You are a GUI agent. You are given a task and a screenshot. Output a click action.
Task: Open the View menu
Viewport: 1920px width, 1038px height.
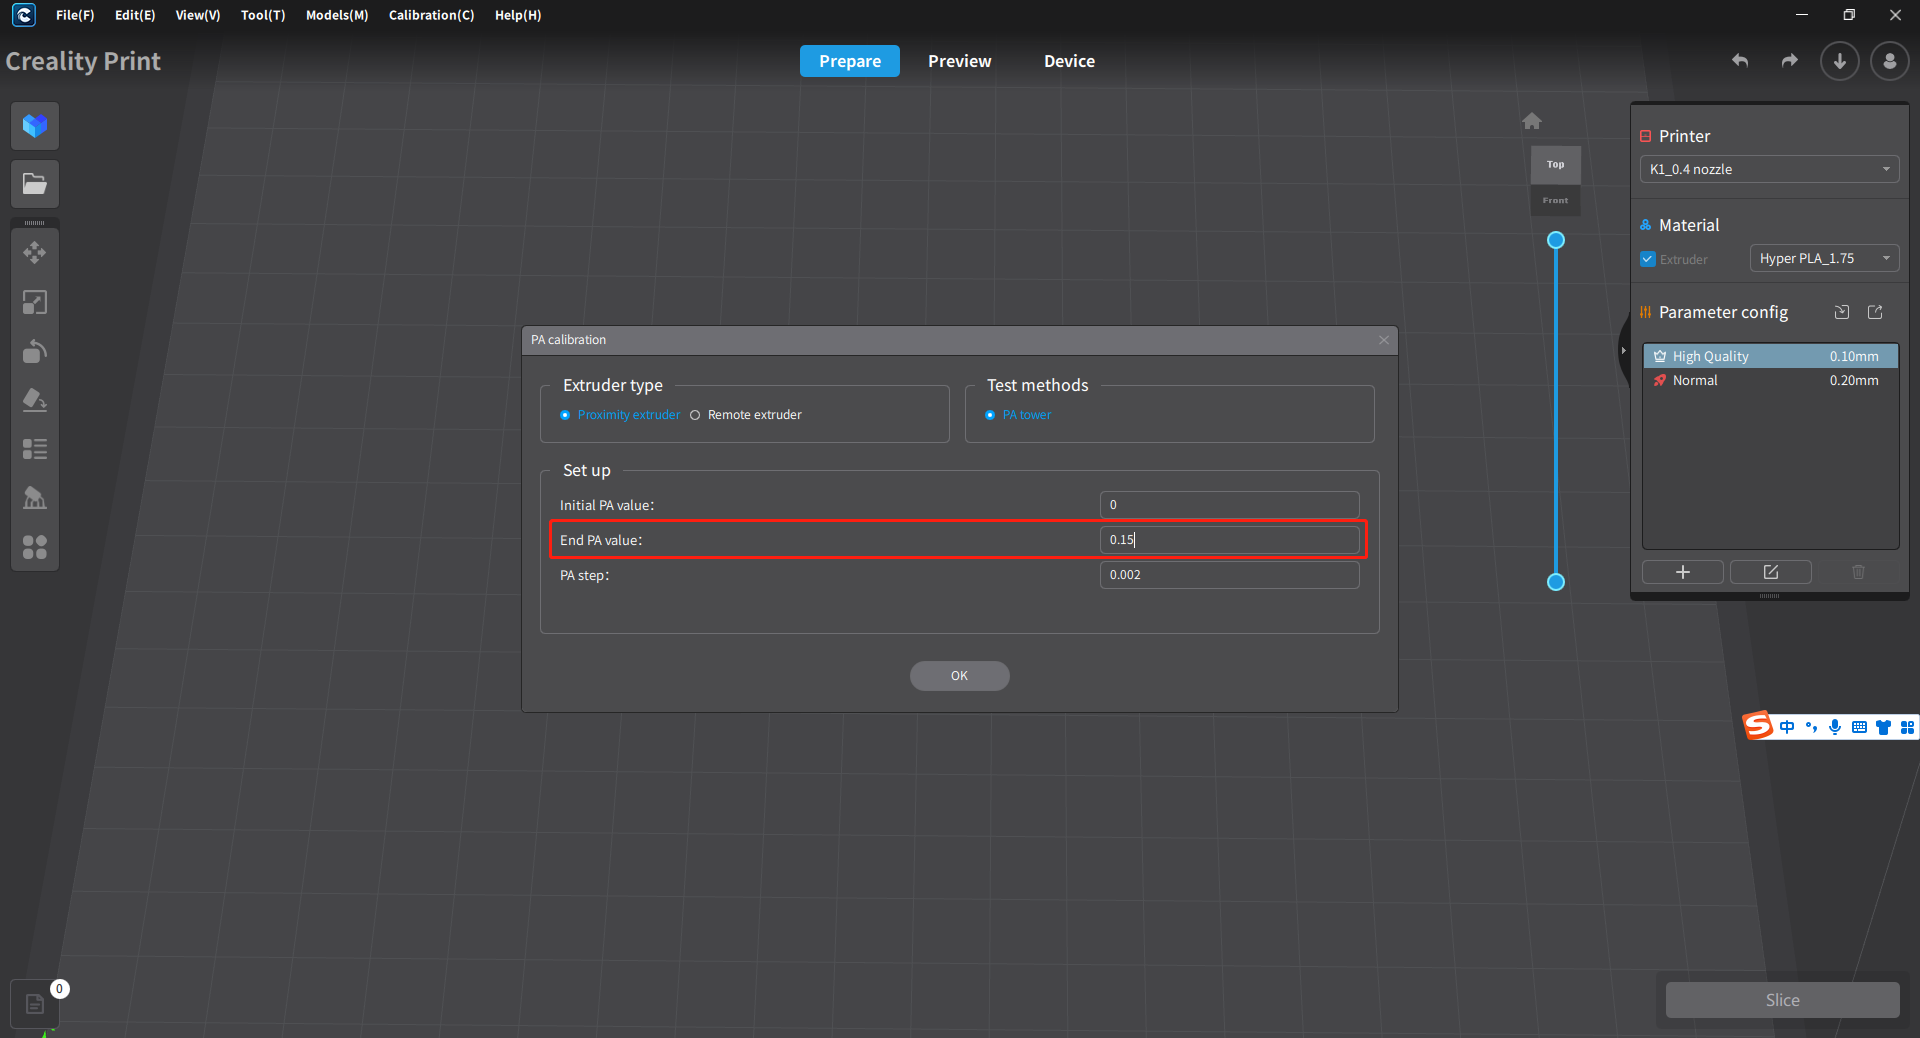tap(198, 15)
